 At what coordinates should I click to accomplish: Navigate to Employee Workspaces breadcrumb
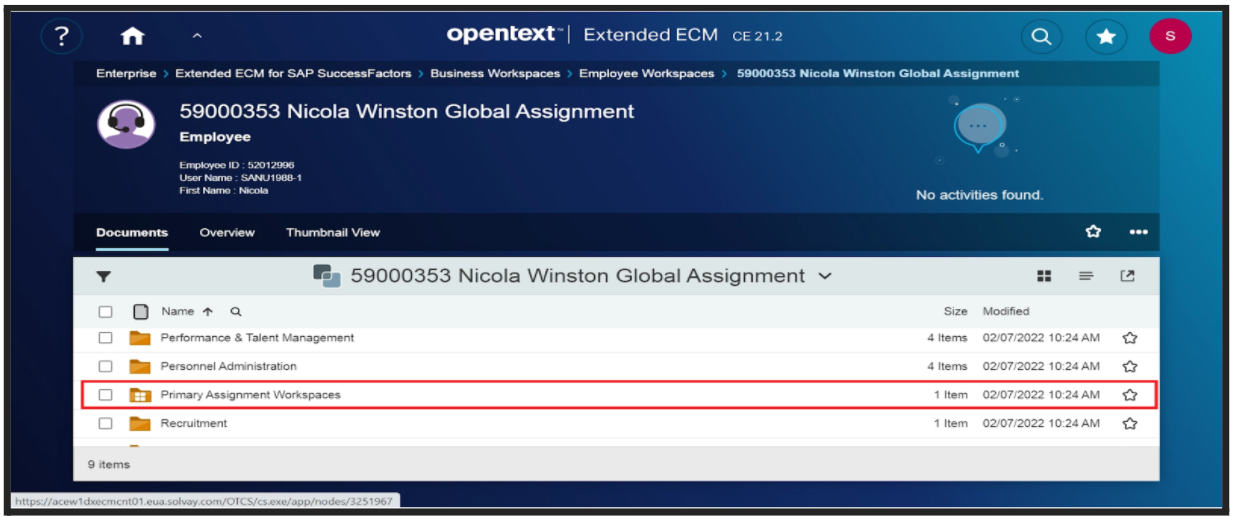click(646, 73)
